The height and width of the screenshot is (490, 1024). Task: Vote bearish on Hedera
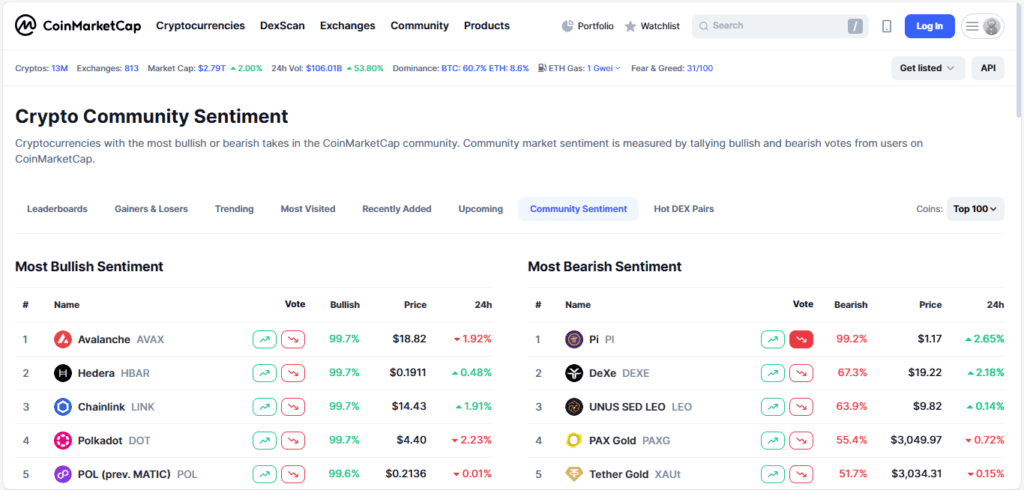coord(293,373)
